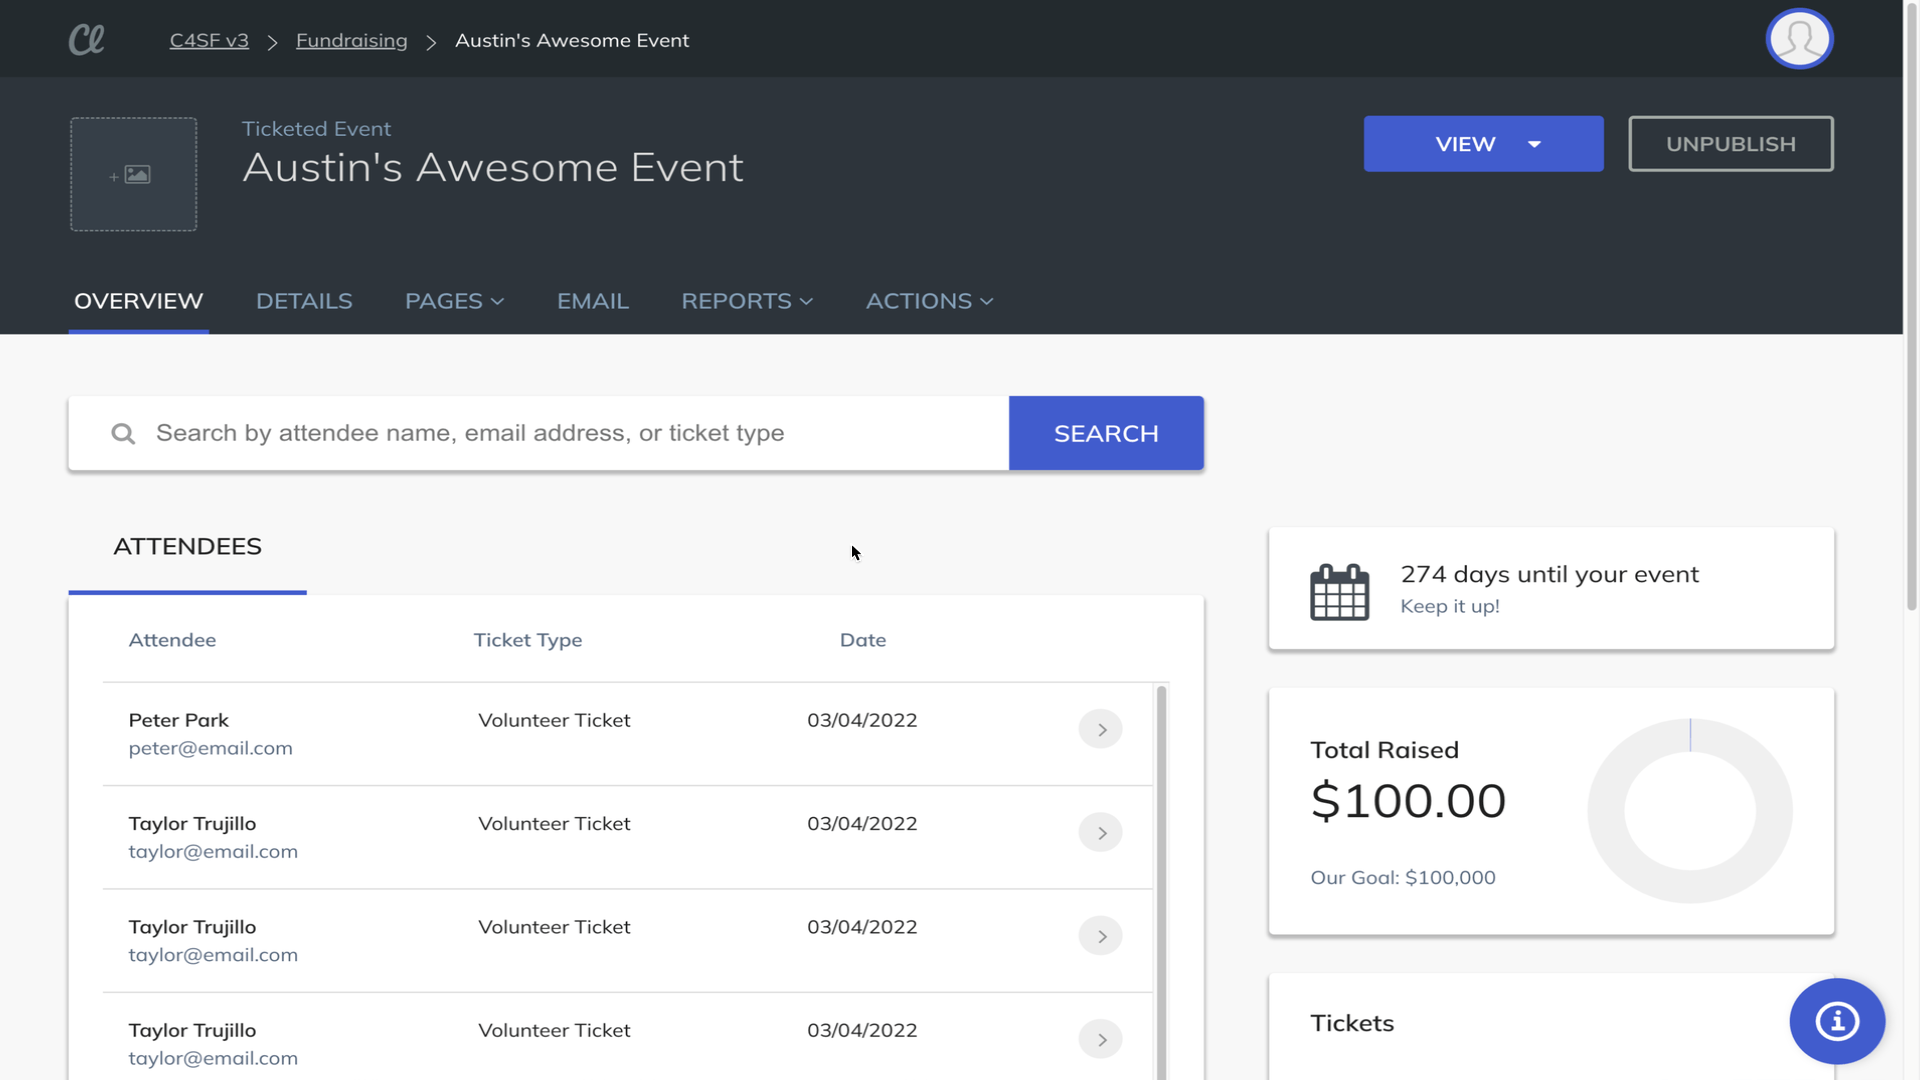Click the Keep it up! link
This screenshot has width=1920, height=1080.
click(1448, 605)
